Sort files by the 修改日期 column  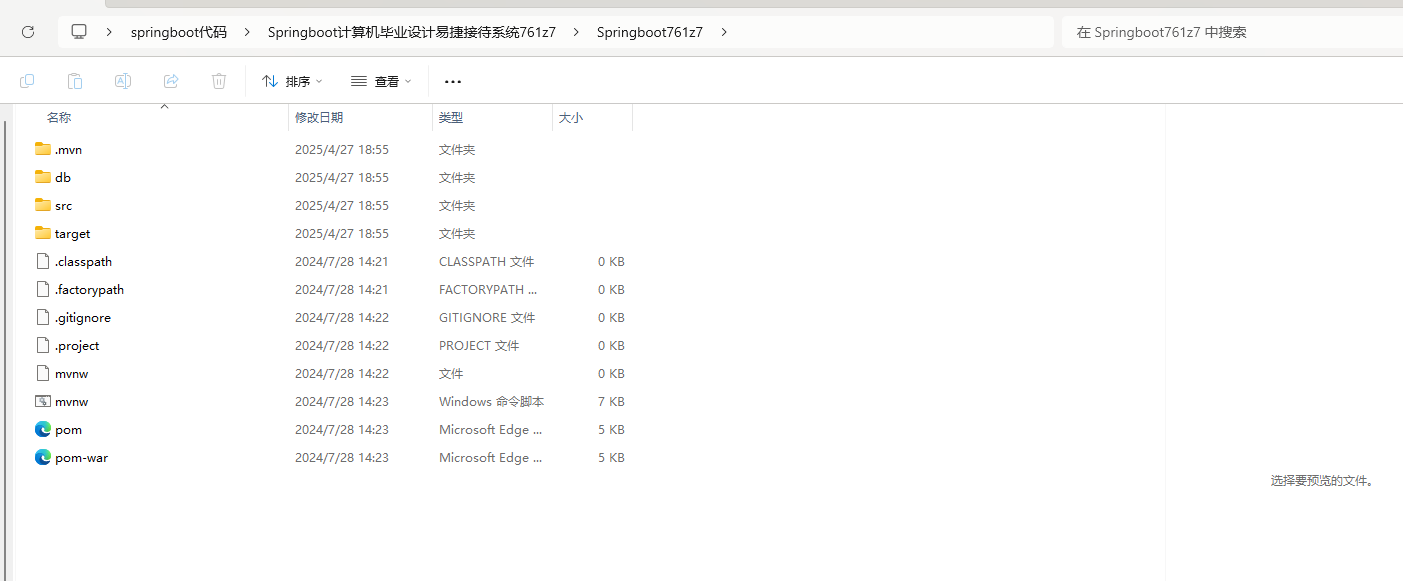pos(319,117)
